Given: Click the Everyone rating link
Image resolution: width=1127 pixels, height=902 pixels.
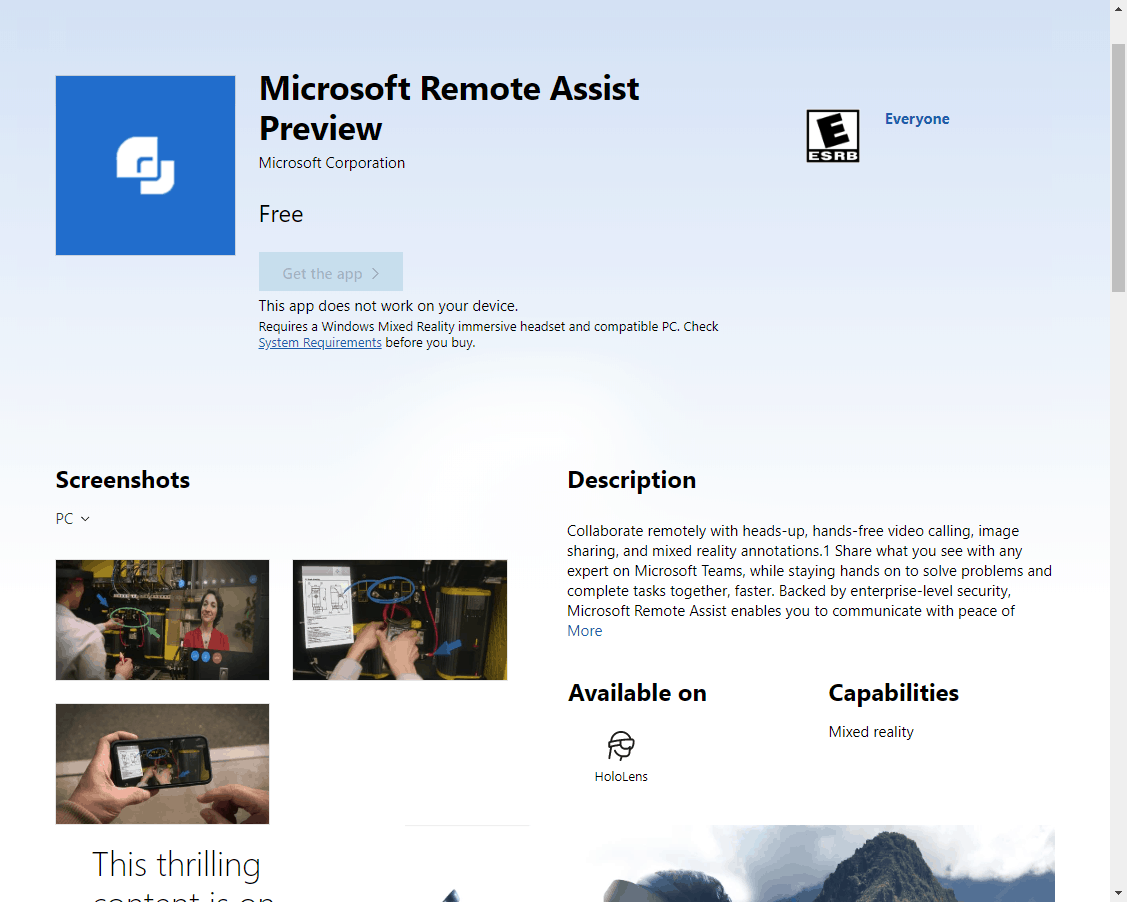Looking at the screenshot, I should (916, 118).
